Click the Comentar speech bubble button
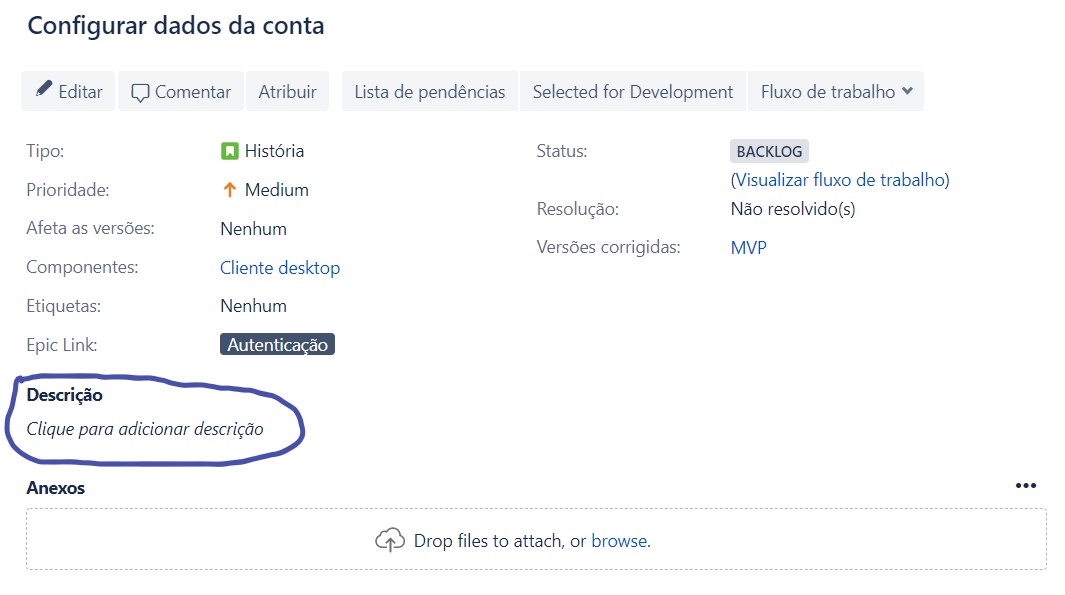Viewport: 1065px width, 595px height. (x=181, y=91)
